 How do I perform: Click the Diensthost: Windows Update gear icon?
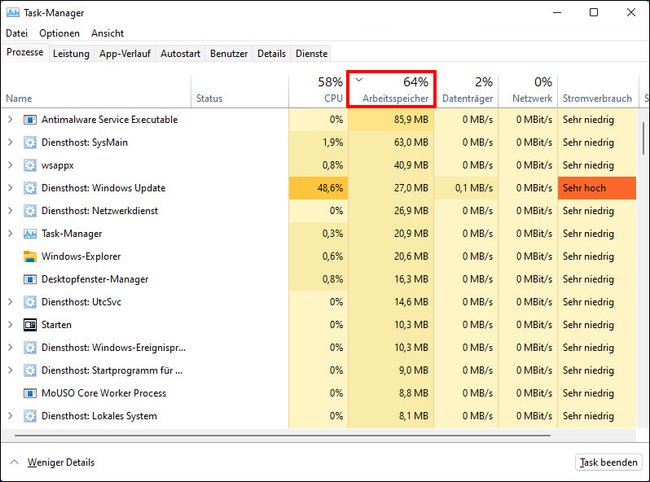30,188
